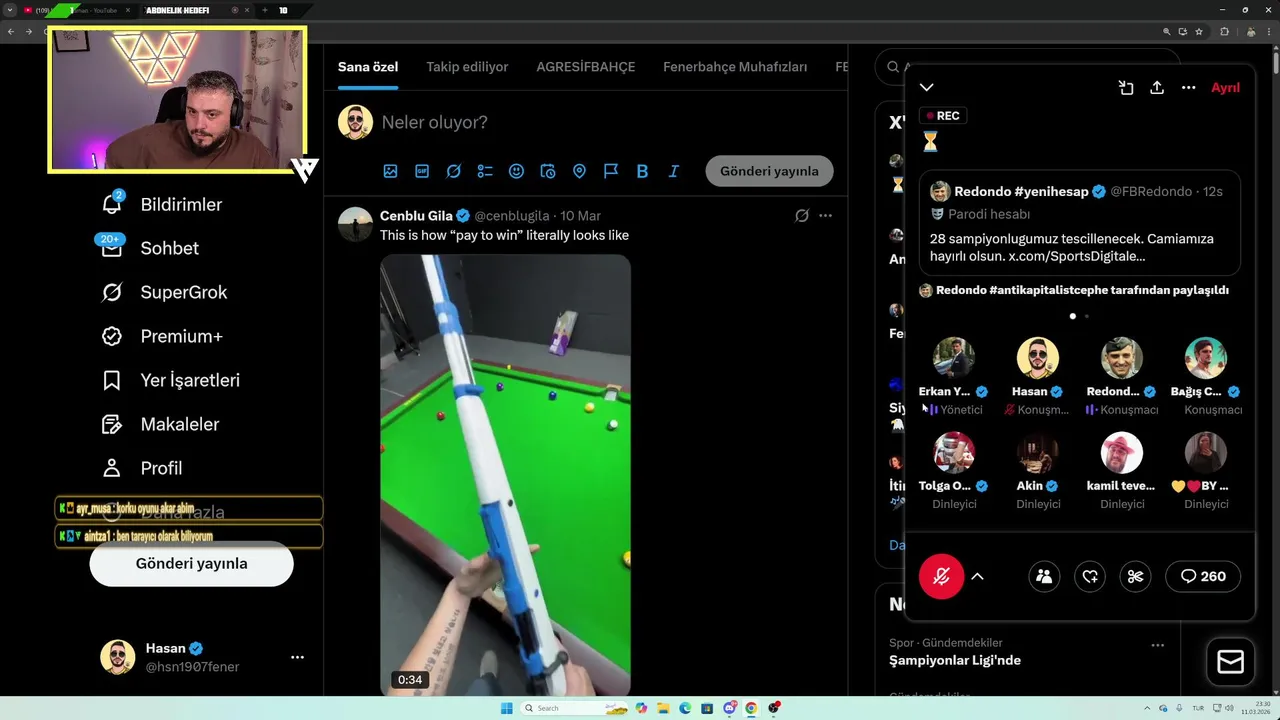Open the 260 comments in the Space
Screen dimensions: 1280x720
[x=1203, y=576]
